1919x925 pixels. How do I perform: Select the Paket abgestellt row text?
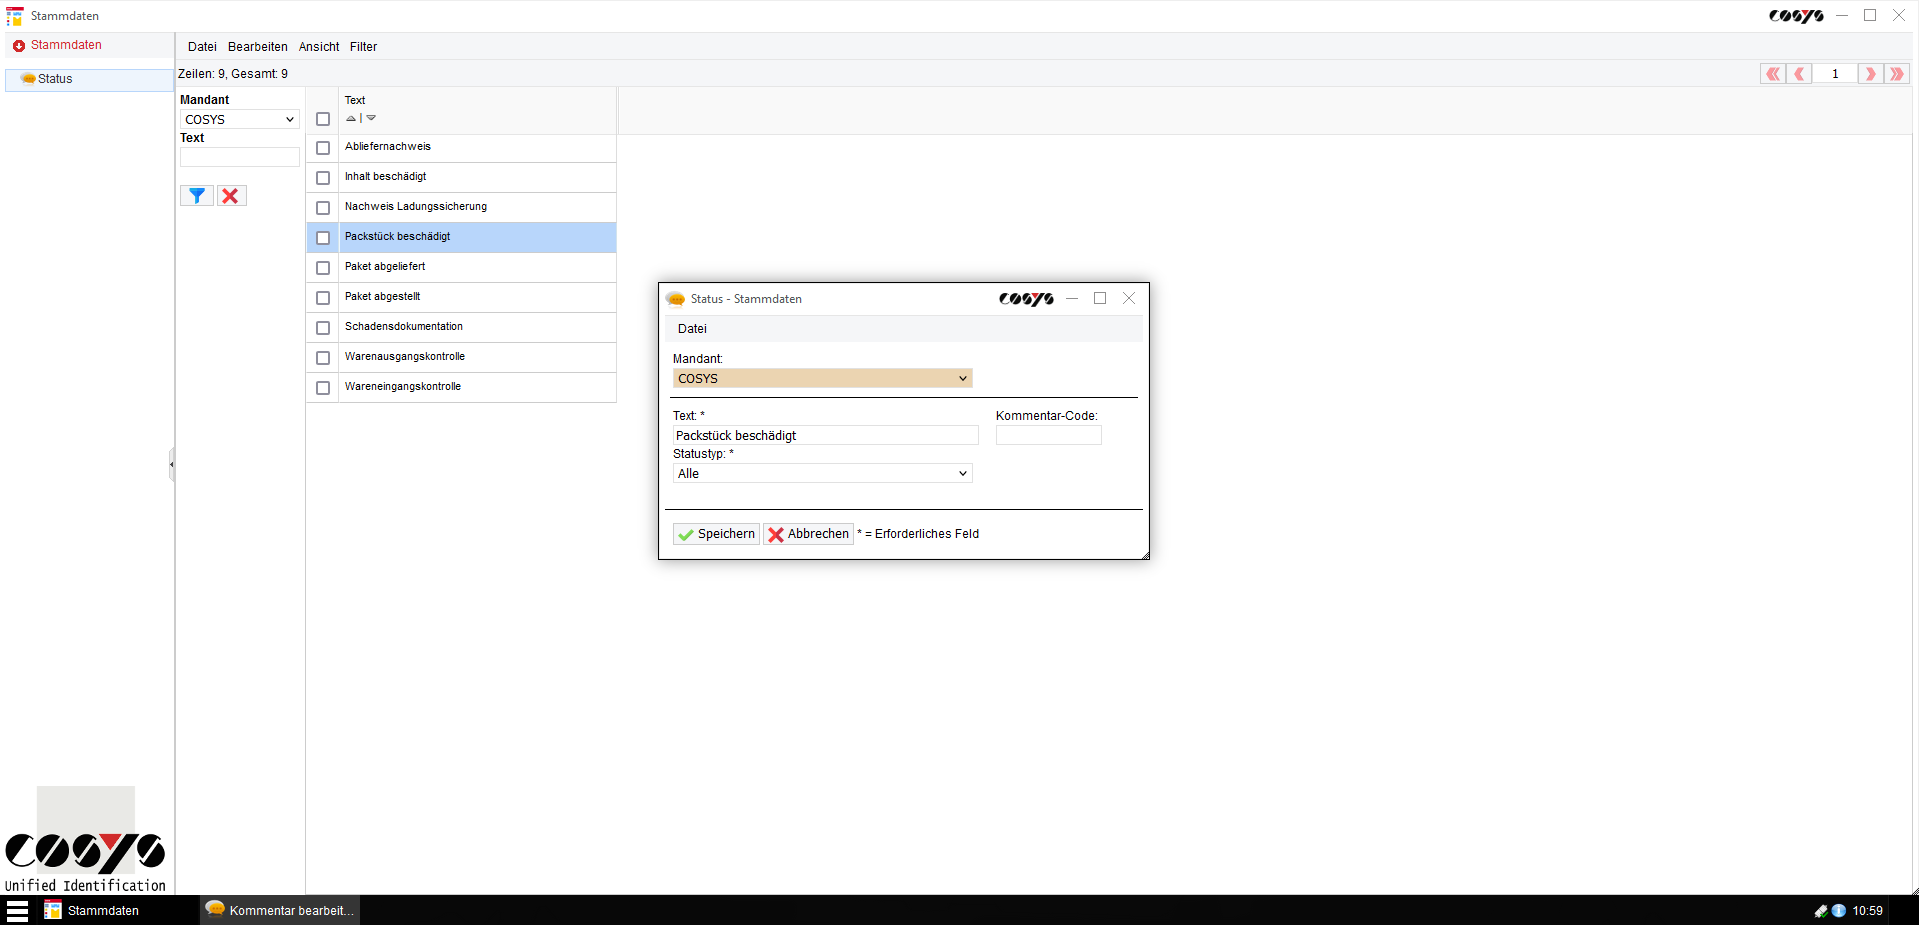coord(382,297)
